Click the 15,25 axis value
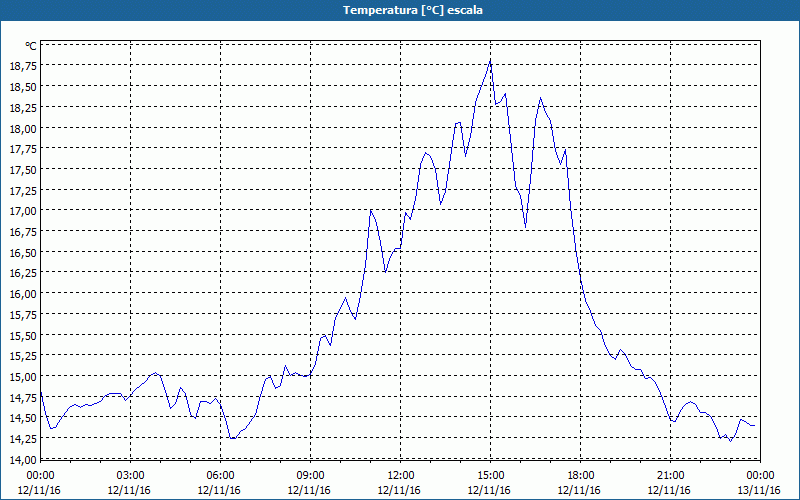800x500 pixels. coord(23,356)
